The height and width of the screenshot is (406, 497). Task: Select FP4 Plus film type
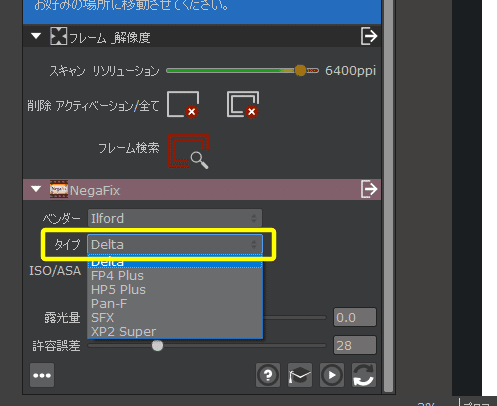click(175, 276)
